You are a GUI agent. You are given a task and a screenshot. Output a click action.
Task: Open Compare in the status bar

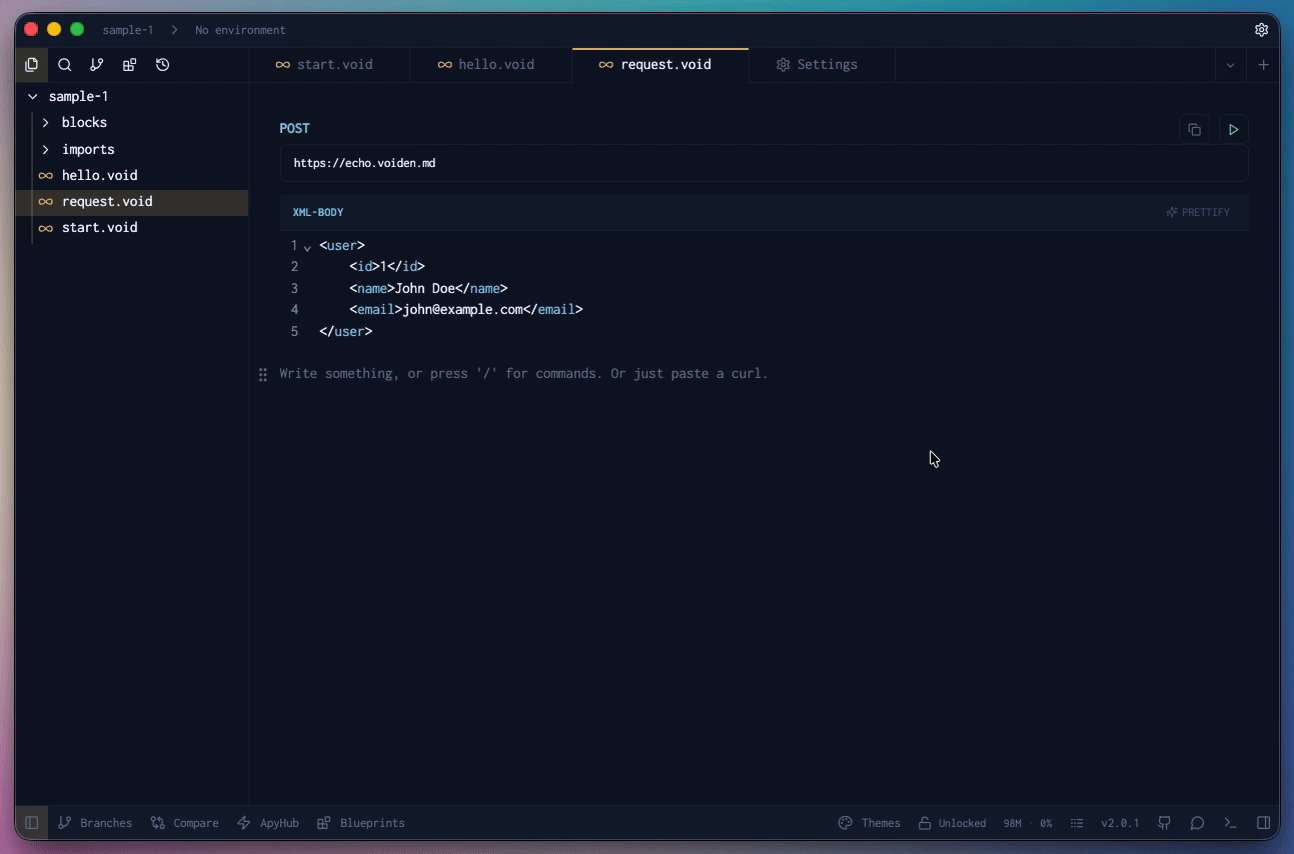click(185, 823)
